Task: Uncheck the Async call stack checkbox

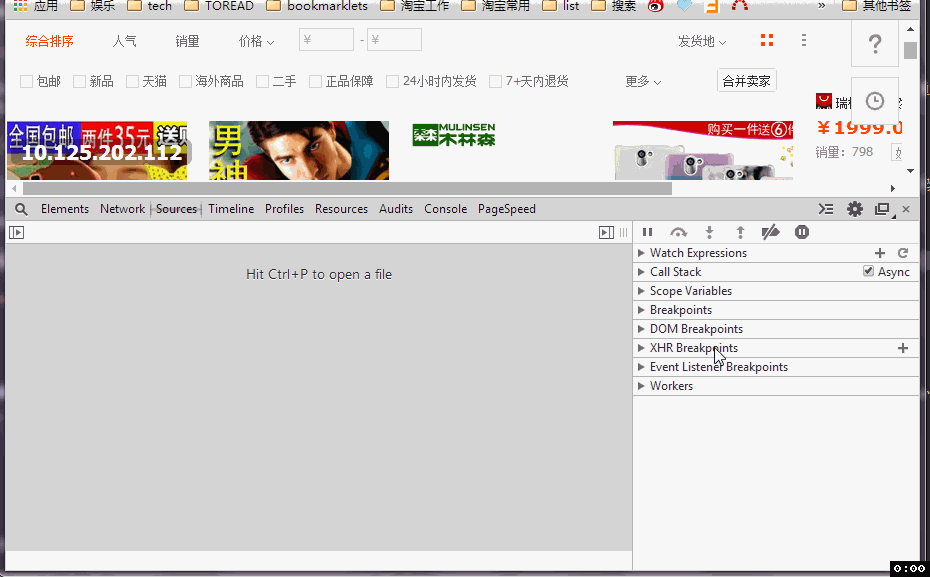Action: (x=868, y=272)
